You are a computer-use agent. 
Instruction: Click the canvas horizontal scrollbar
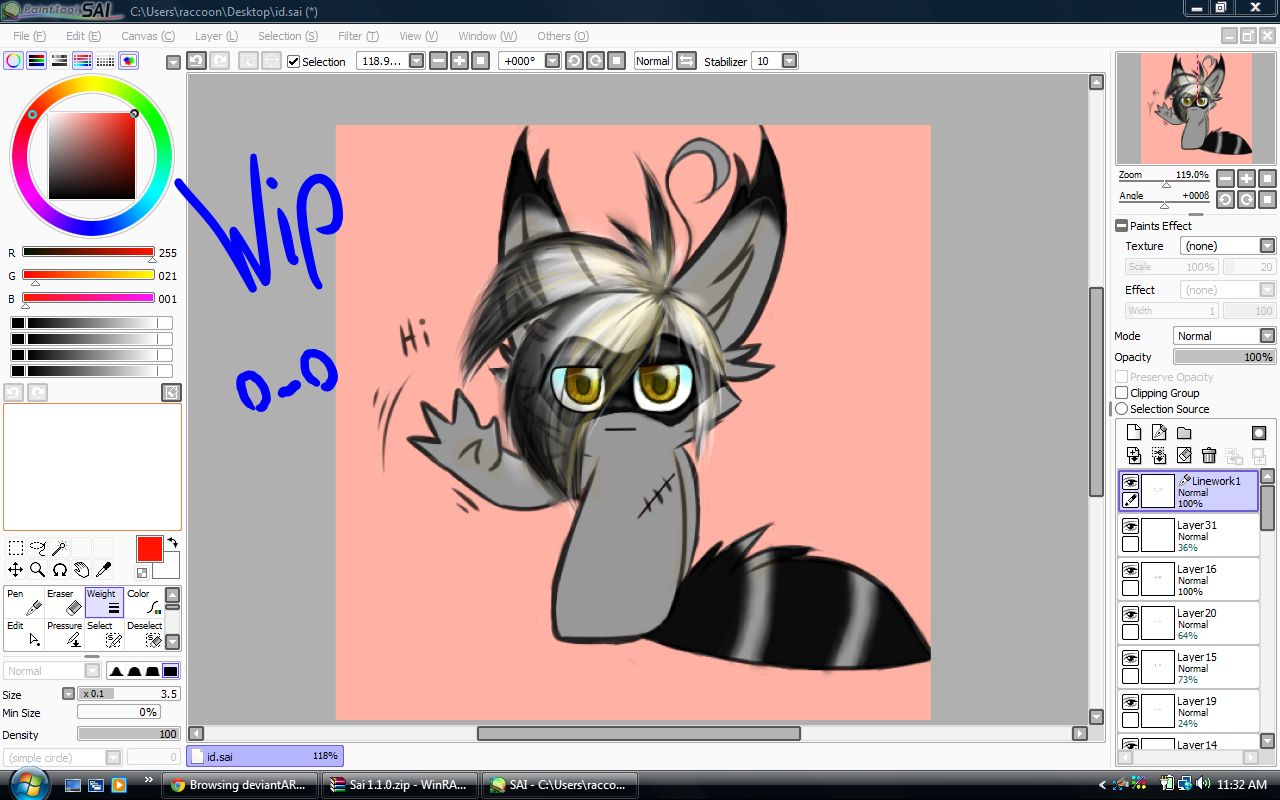pos(638,733)
